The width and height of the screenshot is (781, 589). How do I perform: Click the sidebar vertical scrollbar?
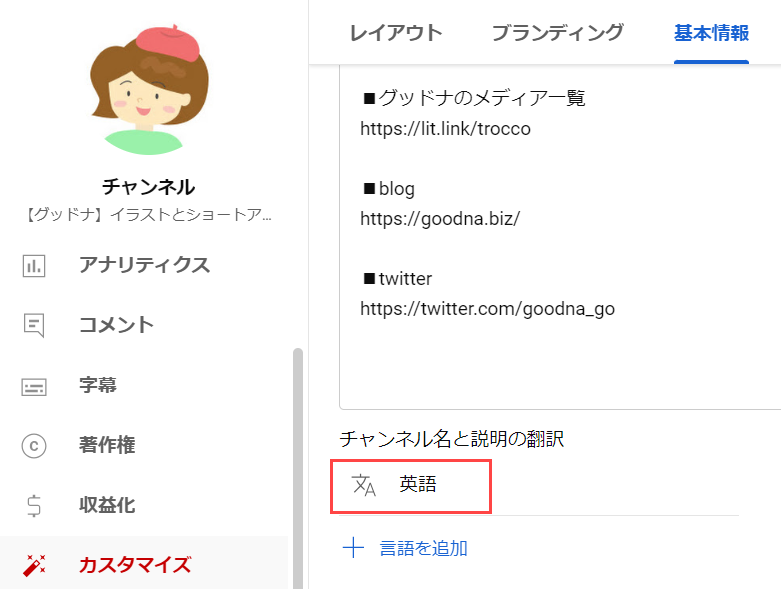point(295,460)
